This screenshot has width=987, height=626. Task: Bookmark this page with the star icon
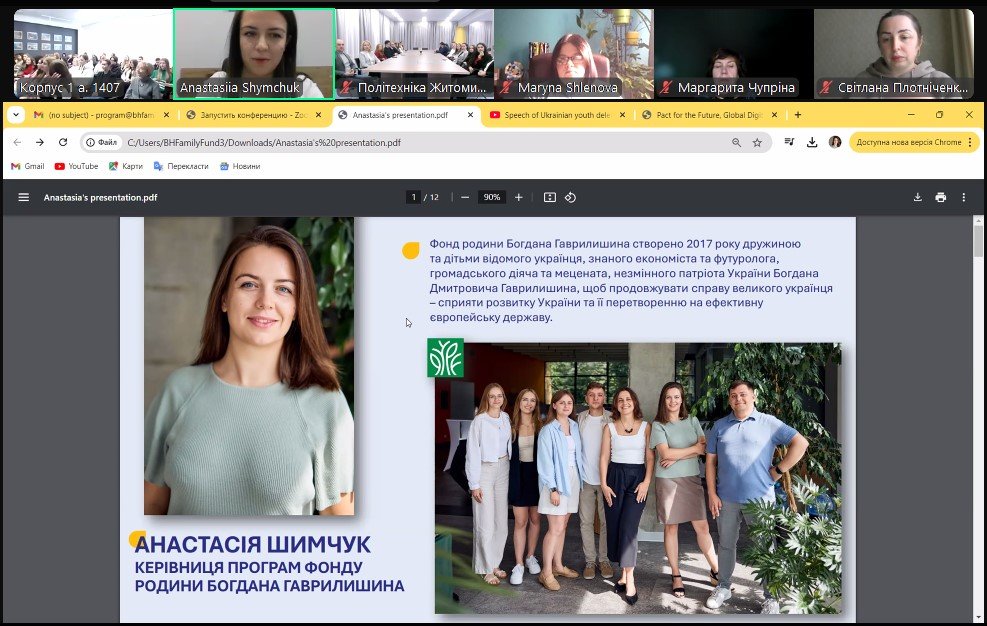pyautogui.click(x=757, y=142)
